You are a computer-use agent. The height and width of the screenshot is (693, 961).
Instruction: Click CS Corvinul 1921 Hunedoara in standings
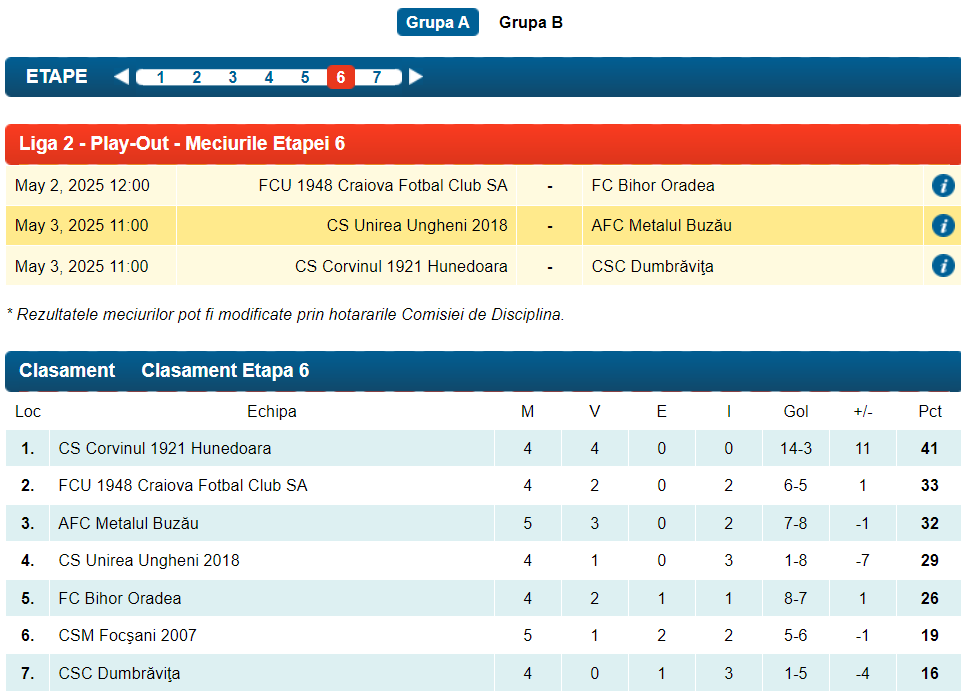pos(164,448)
